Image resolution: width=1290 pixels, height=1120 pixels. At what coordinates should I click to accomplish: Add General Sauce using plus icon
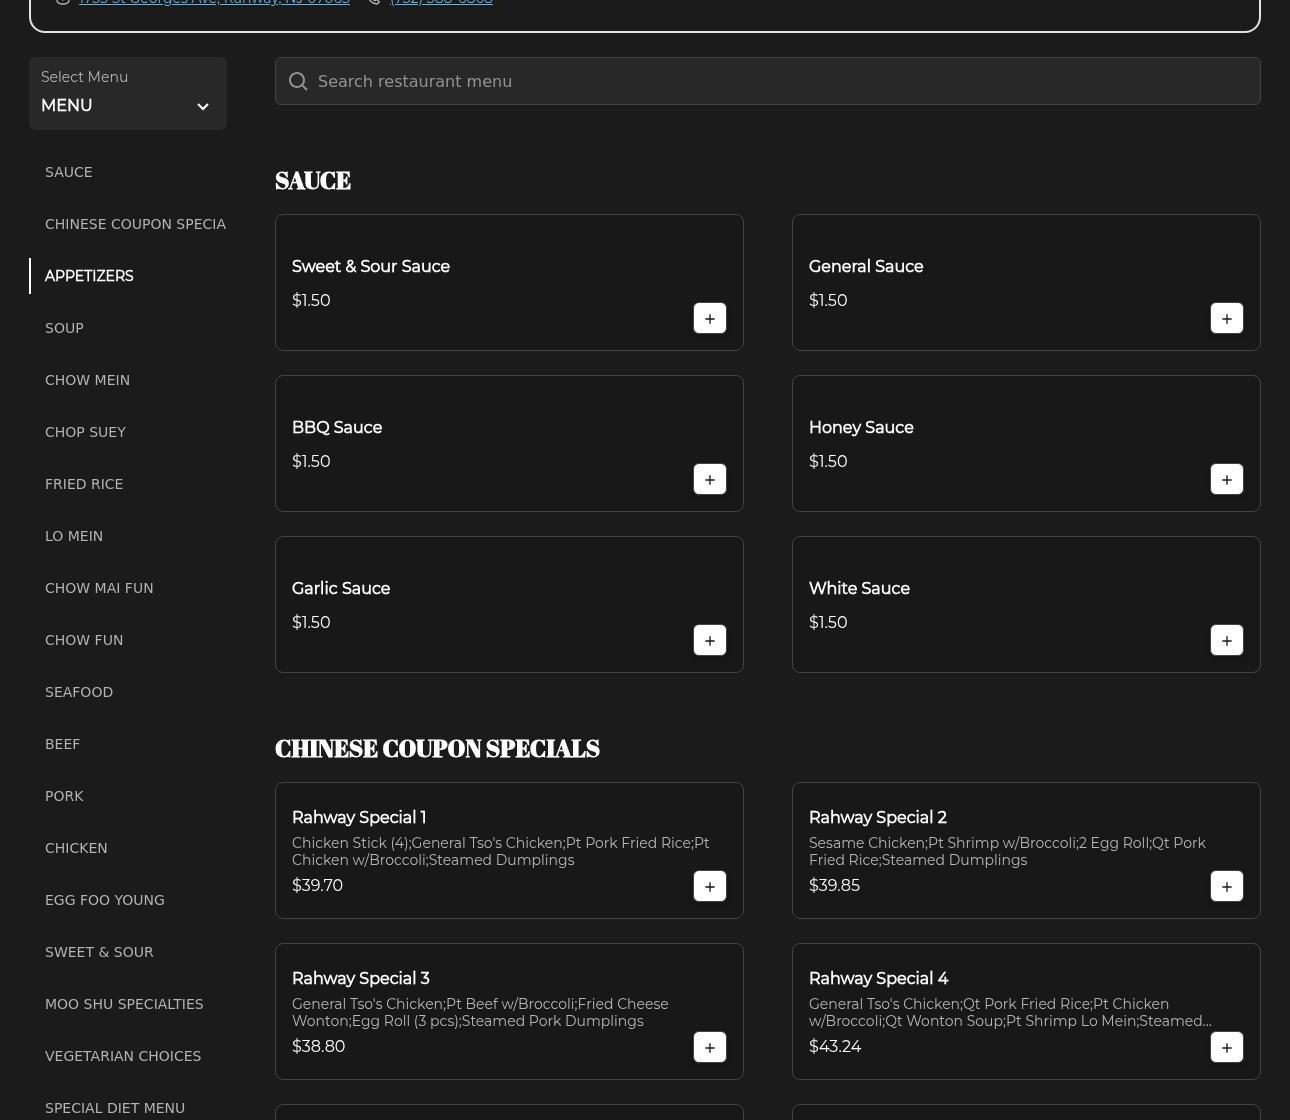point(1226,318)
